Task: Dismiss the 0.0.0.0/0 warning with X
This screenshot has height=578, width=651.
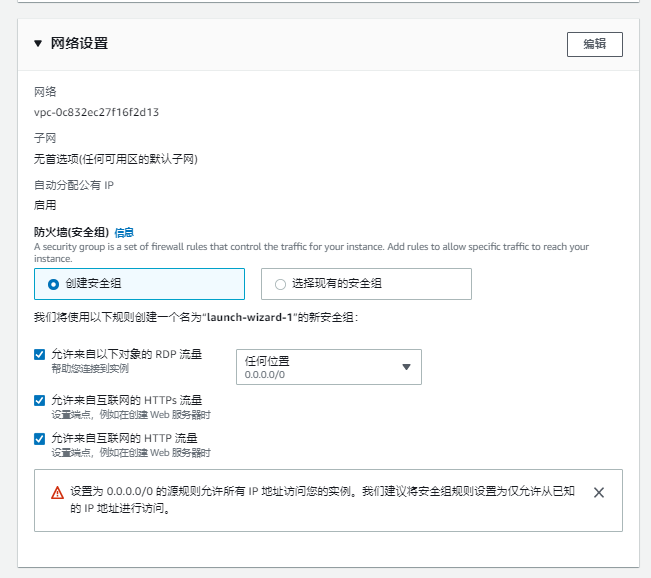Action: click(599, 492)
